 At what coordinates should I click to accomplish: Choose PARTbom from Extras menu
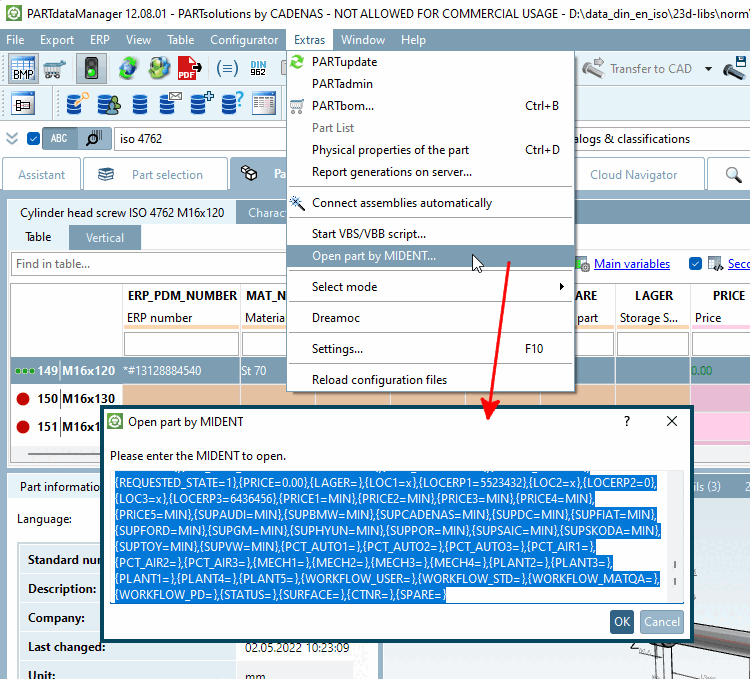pos(430,106)
